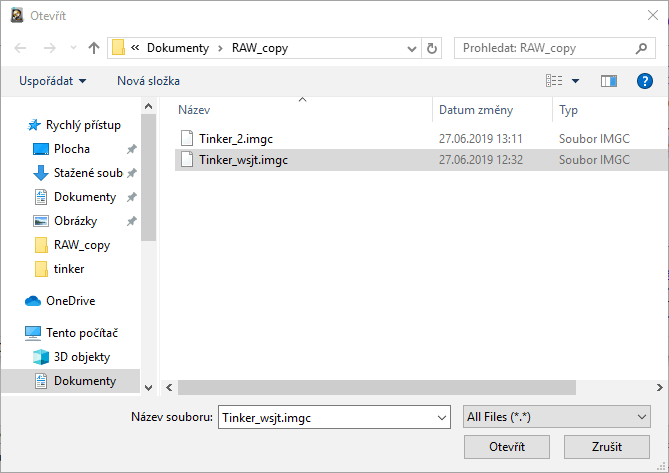The image size is (669, 473).
Task: Click the horizontal scrollbar in file list
Action: click(380, 386)
